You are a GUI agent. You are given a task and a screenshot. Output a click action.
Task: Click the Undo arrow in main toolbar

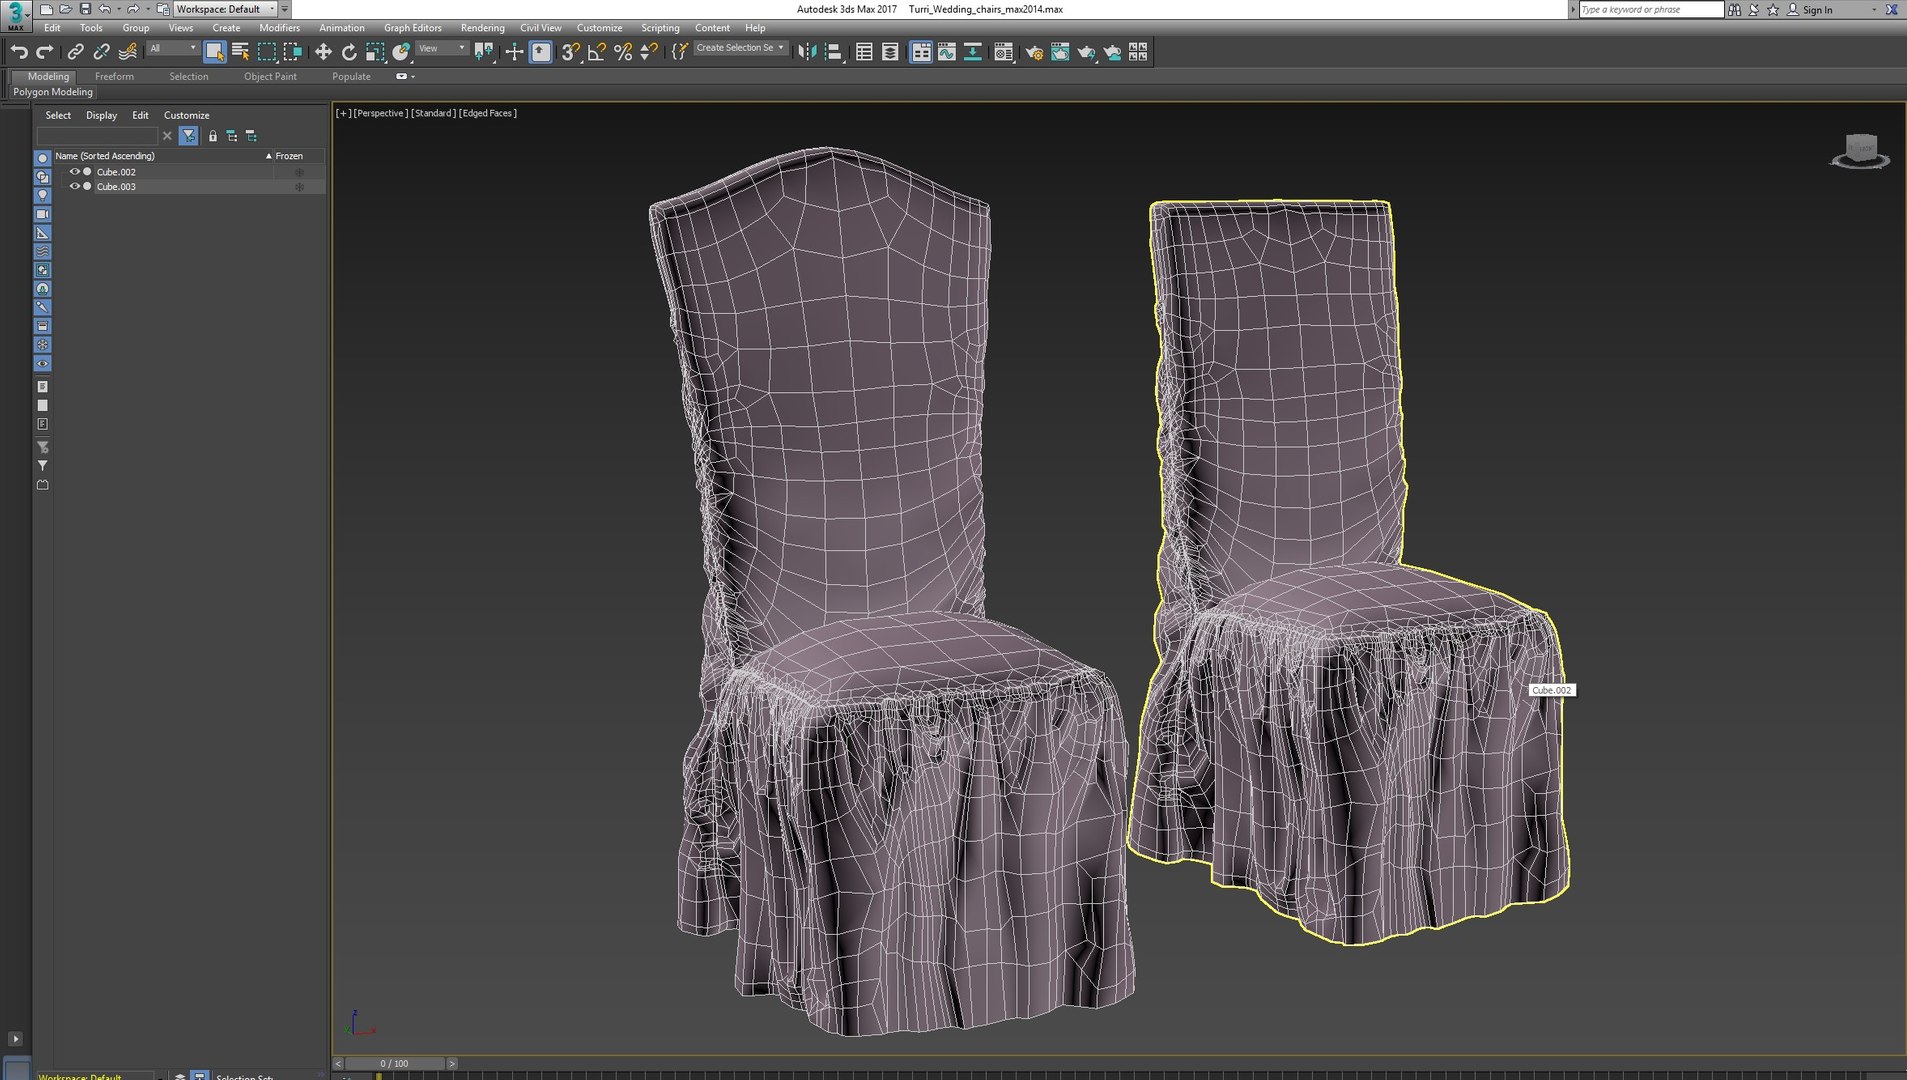point(19,52)
